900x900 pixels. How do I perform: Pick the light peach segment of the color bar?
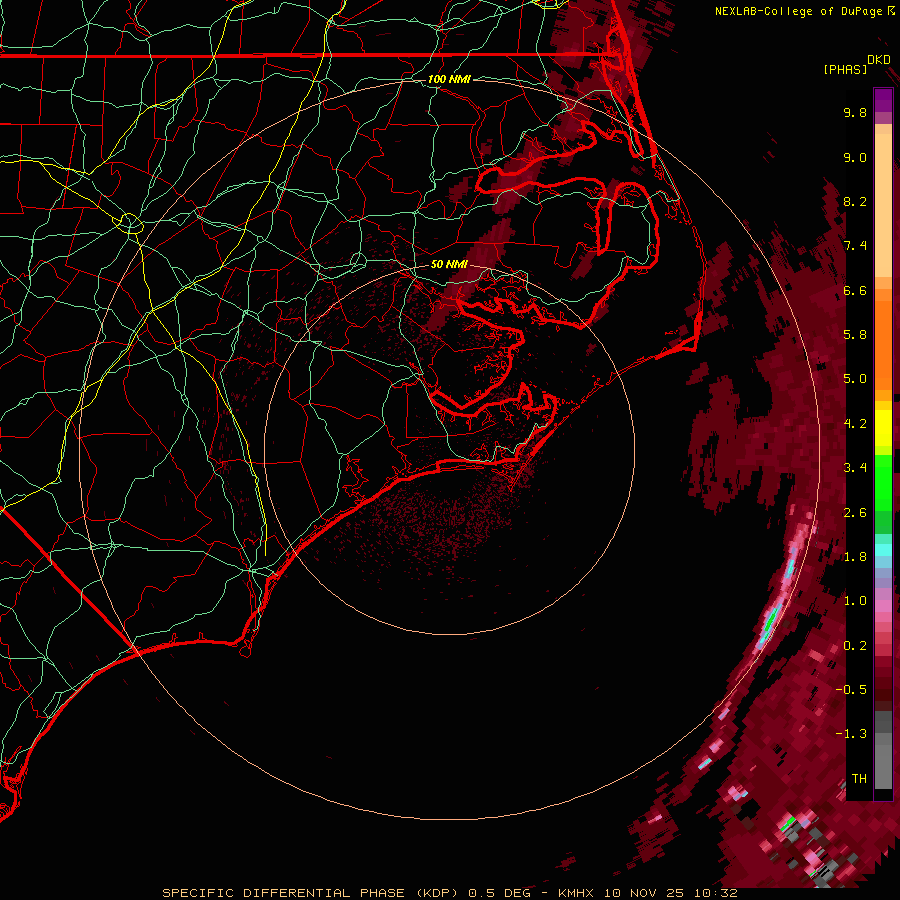pyautogui.click(x=883, y=207)
